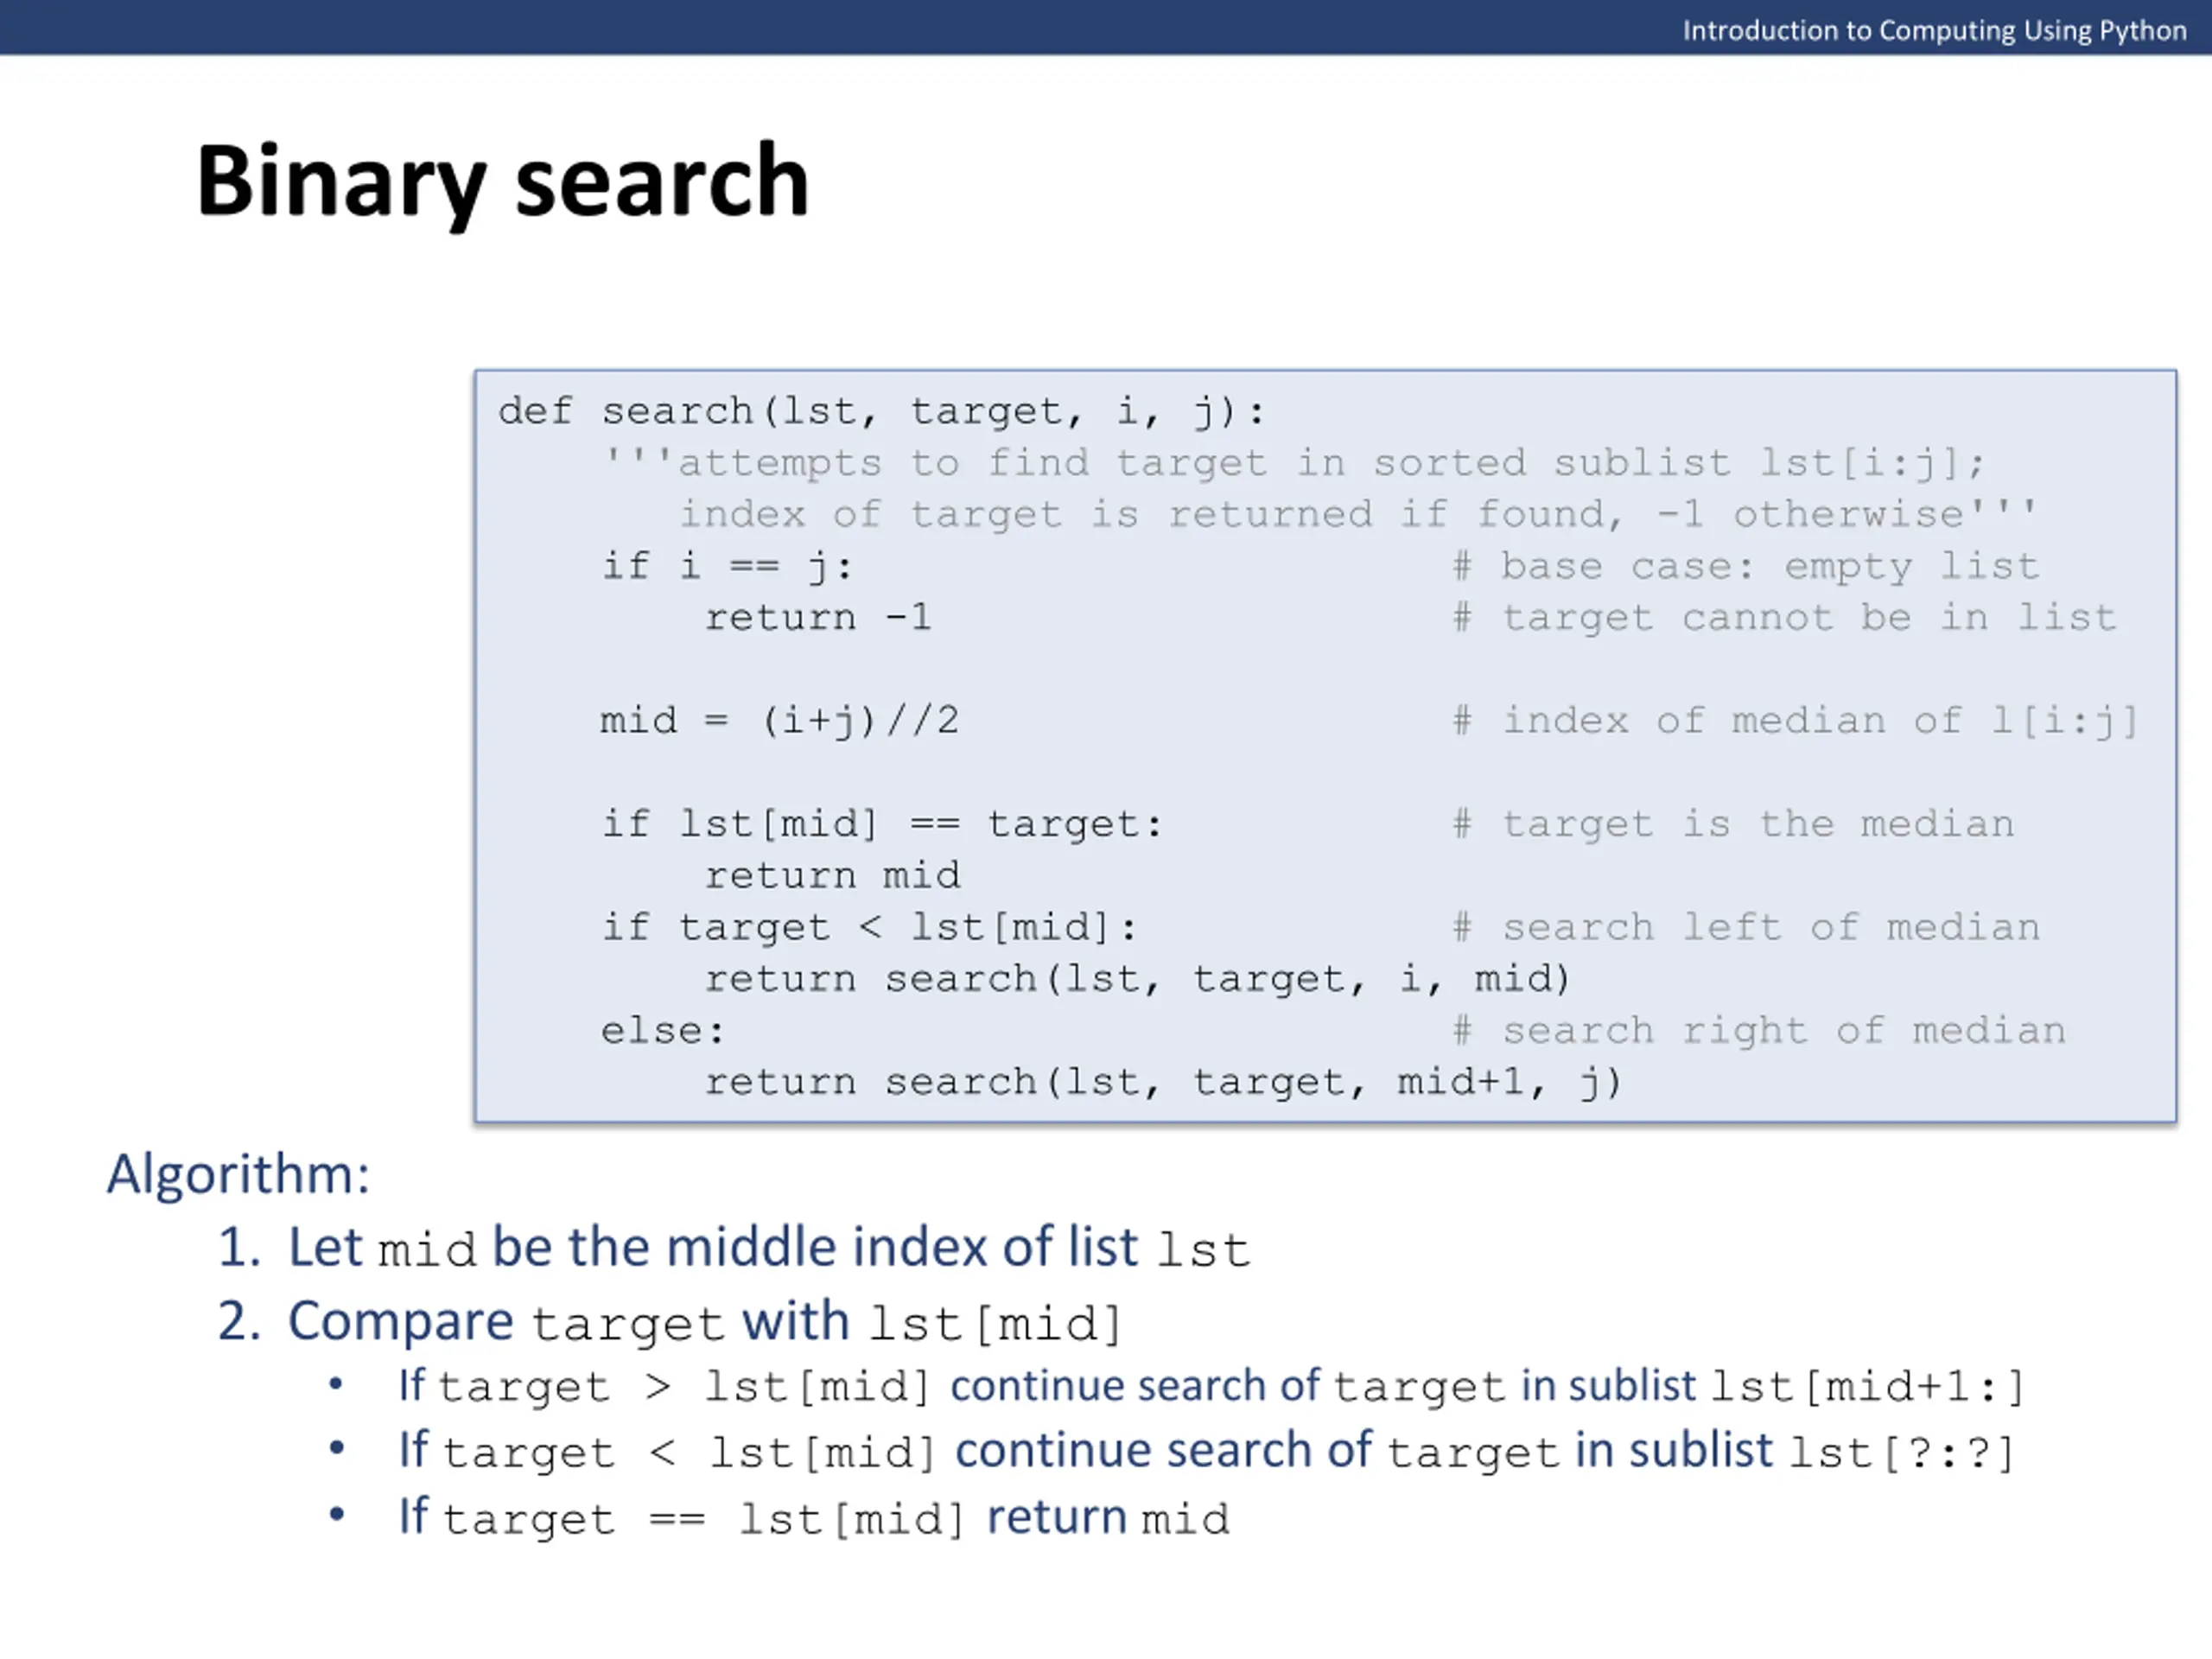
Task: Click step 2 "Compare target with lst[mid]"
Action: [x=670, y=1322]
